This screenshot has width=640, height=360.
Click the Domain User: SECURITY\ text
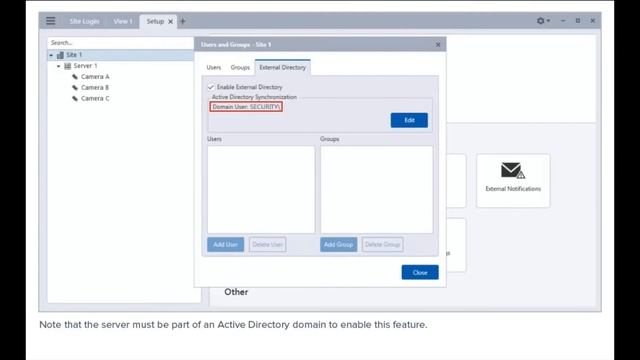click(x=246, y=107)
